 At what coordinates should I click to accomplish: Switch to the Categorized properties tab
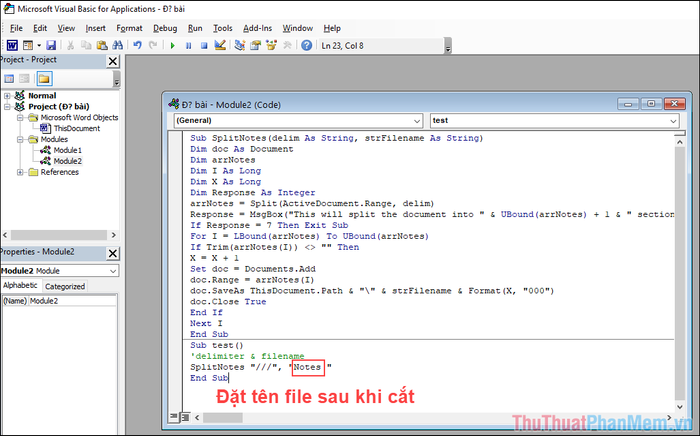coord(65,287)
